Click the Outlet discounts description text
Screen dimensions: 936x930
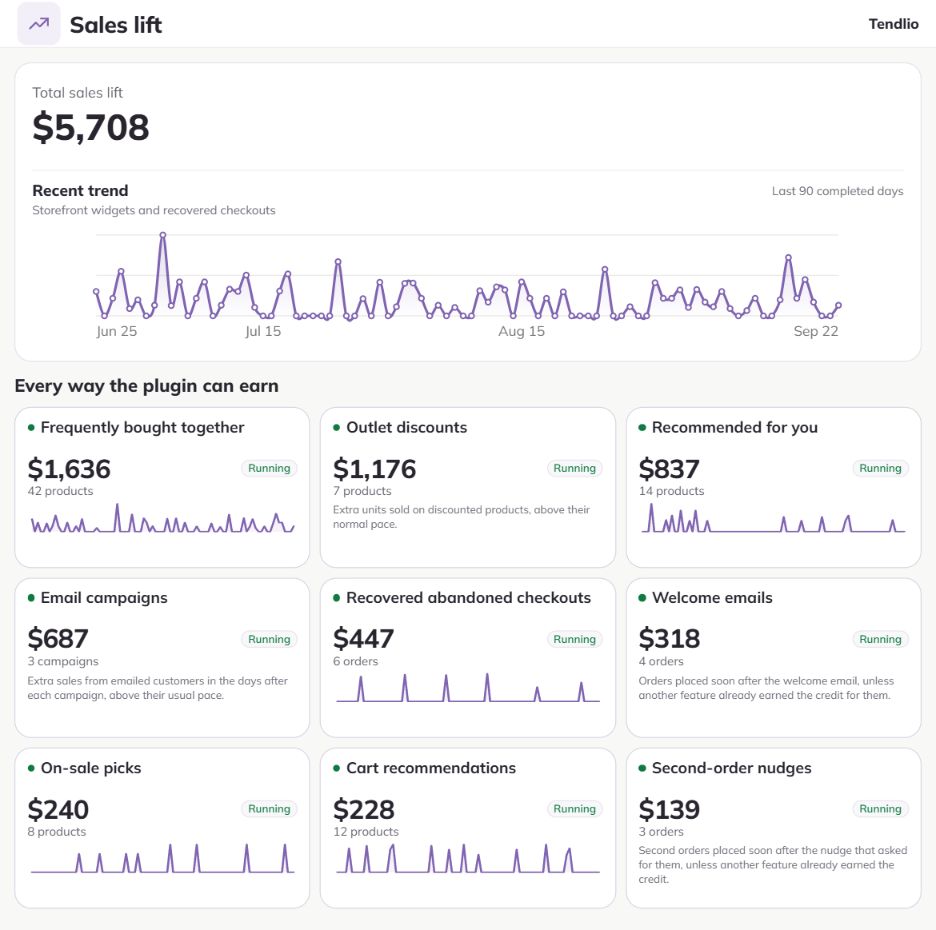(461, 517)
